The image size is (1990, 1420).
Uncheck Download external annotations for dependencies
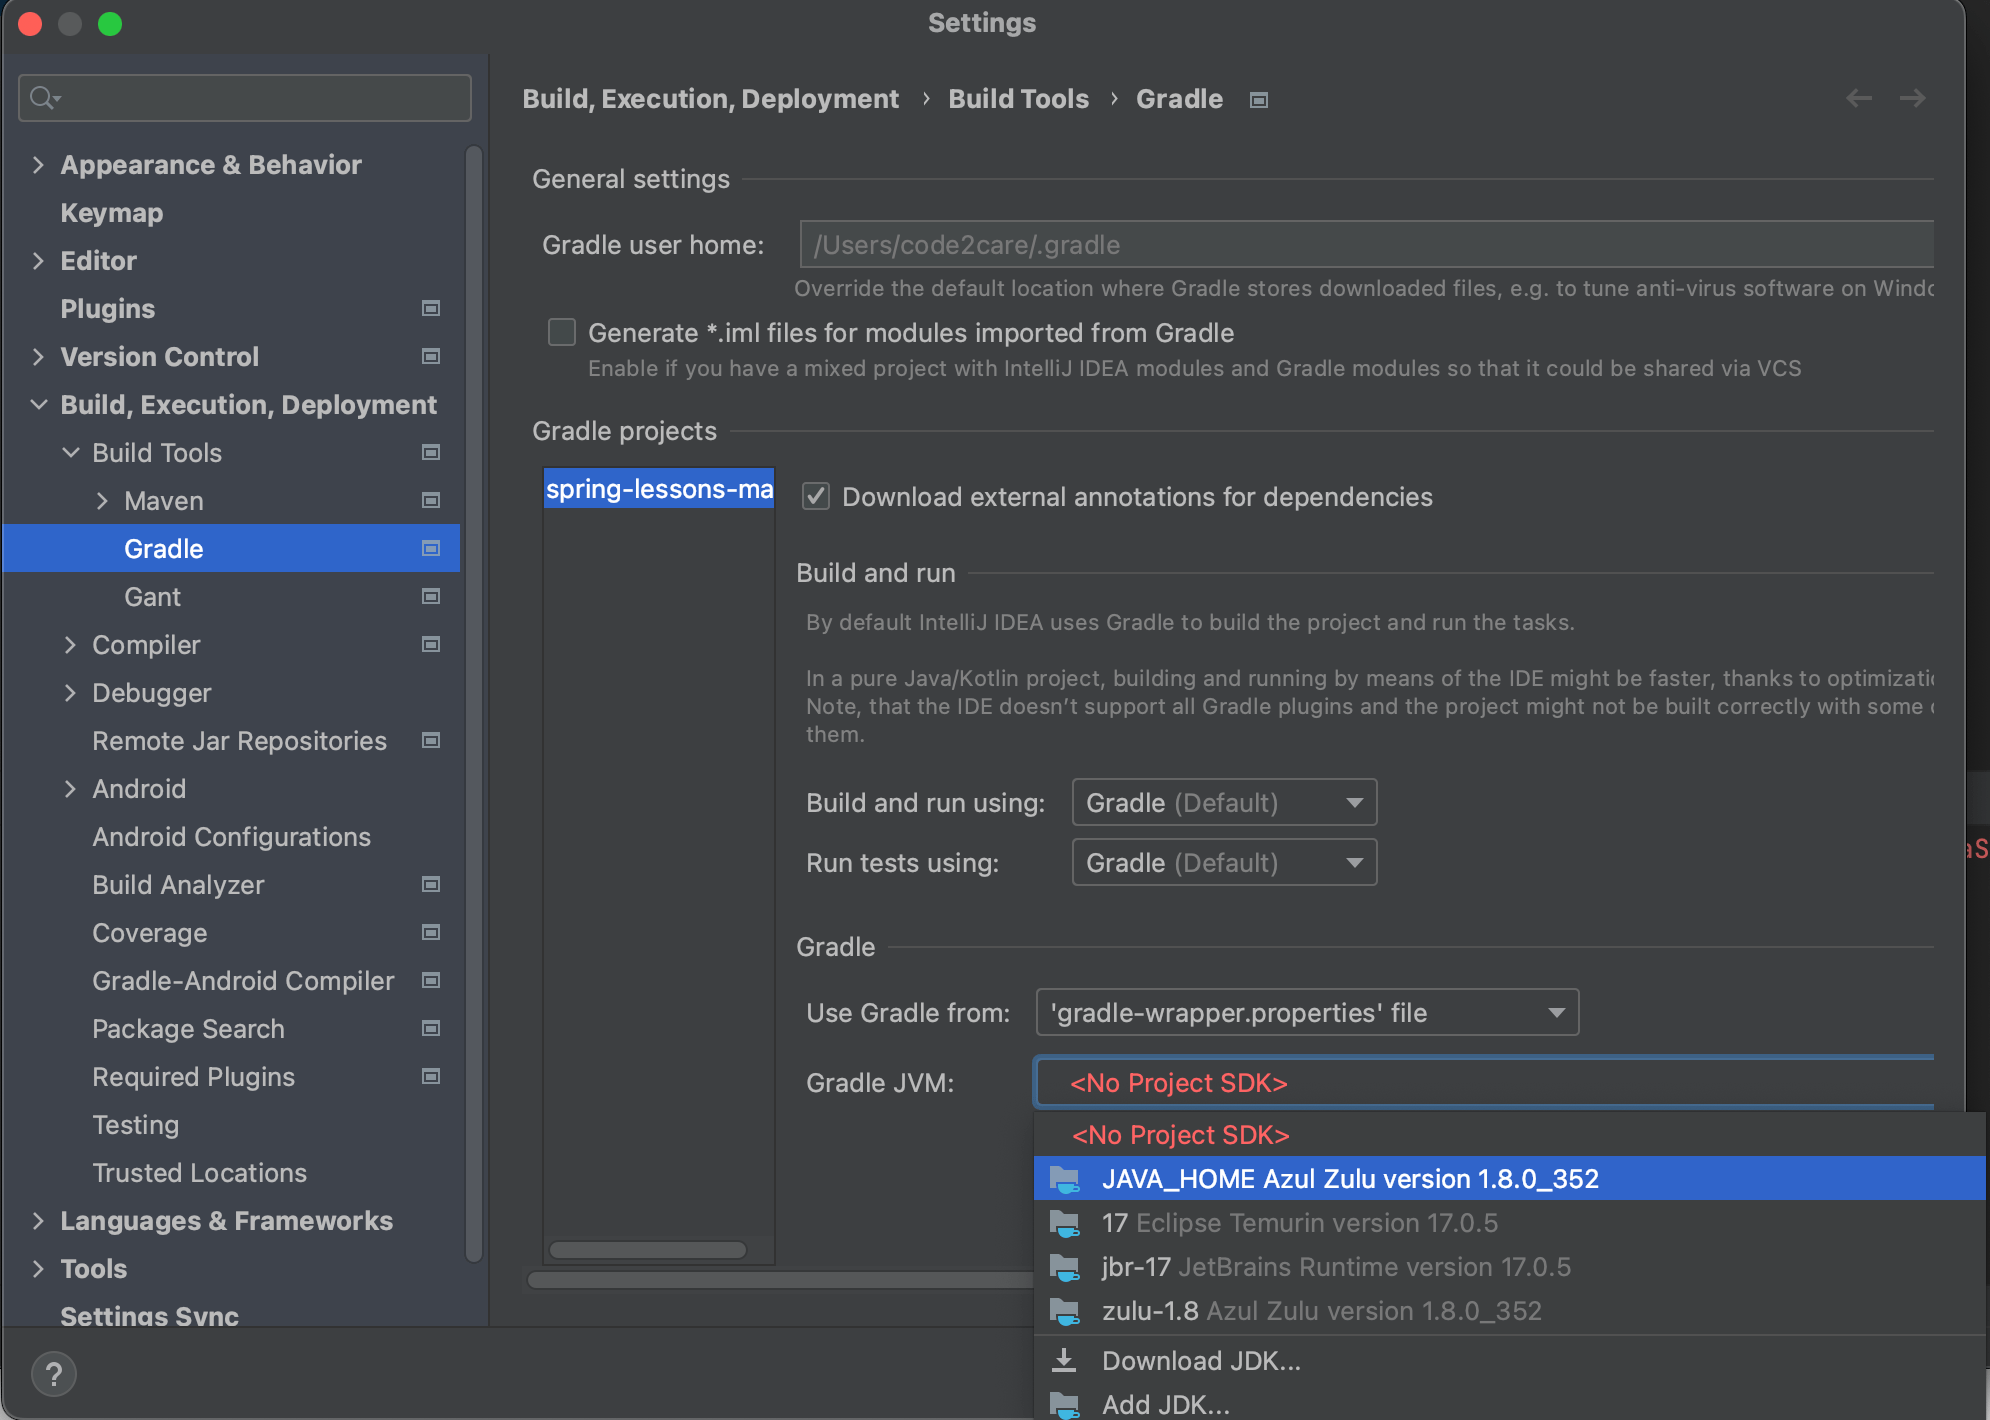[815, 497]
